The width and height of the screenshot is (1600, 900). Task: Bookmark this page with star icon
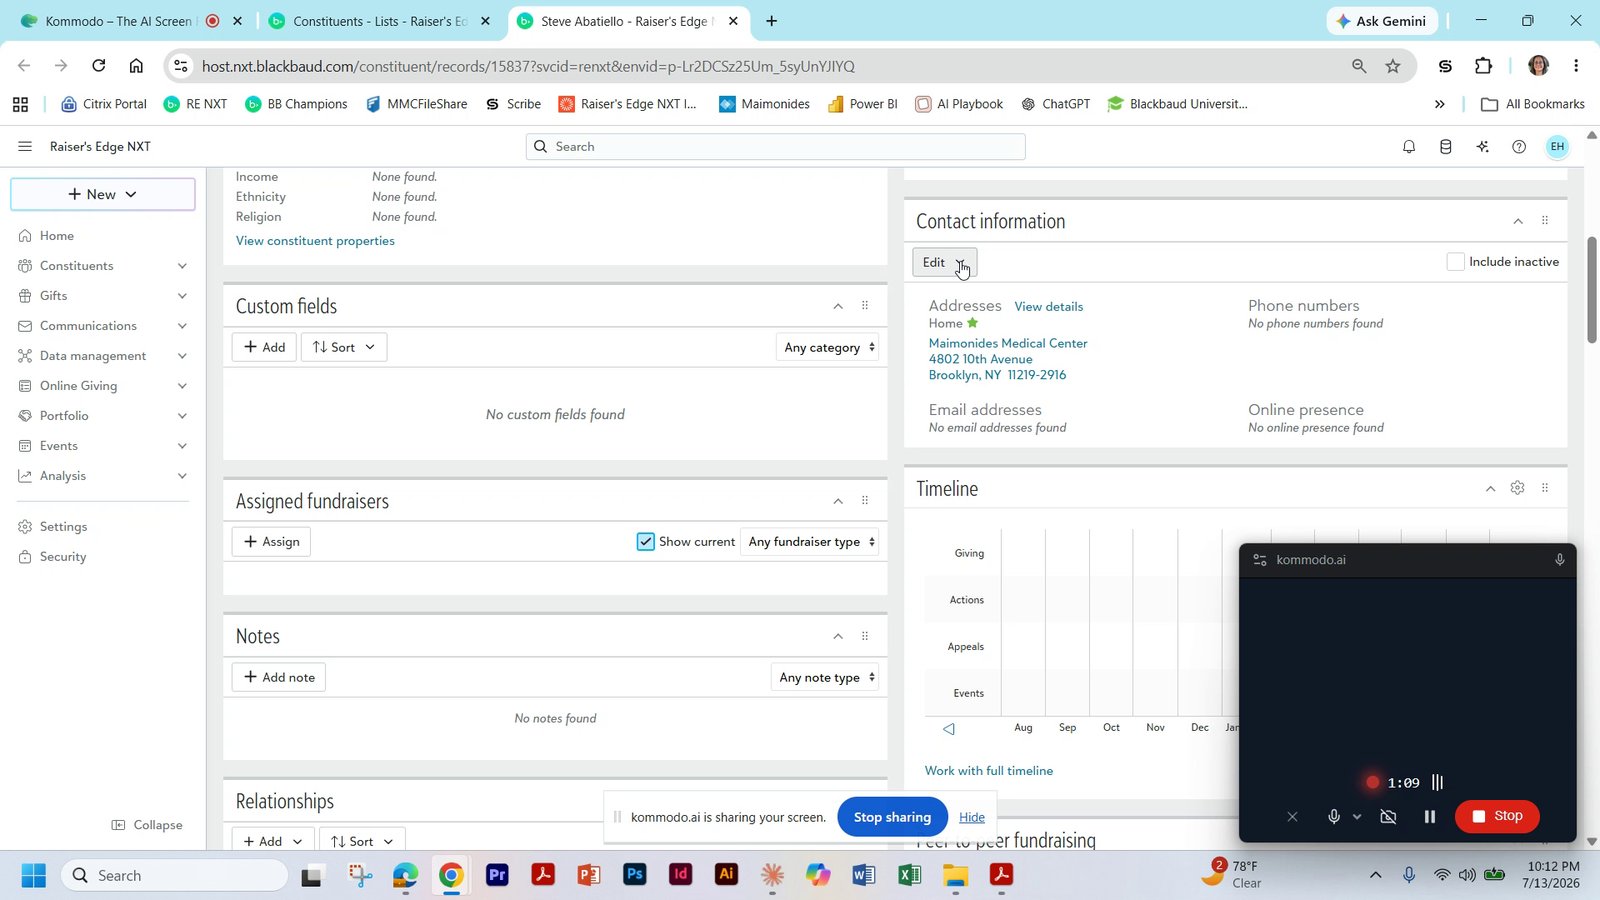pyautogui.click(x=1393, y=66)
